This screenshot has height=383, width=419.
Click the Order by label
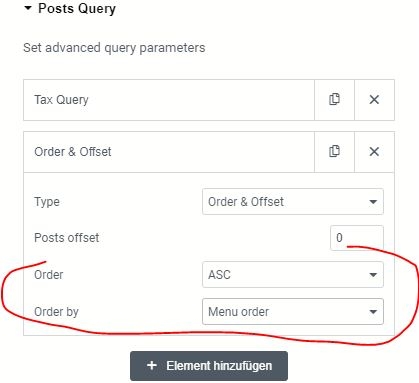click(x=56, y=312)
